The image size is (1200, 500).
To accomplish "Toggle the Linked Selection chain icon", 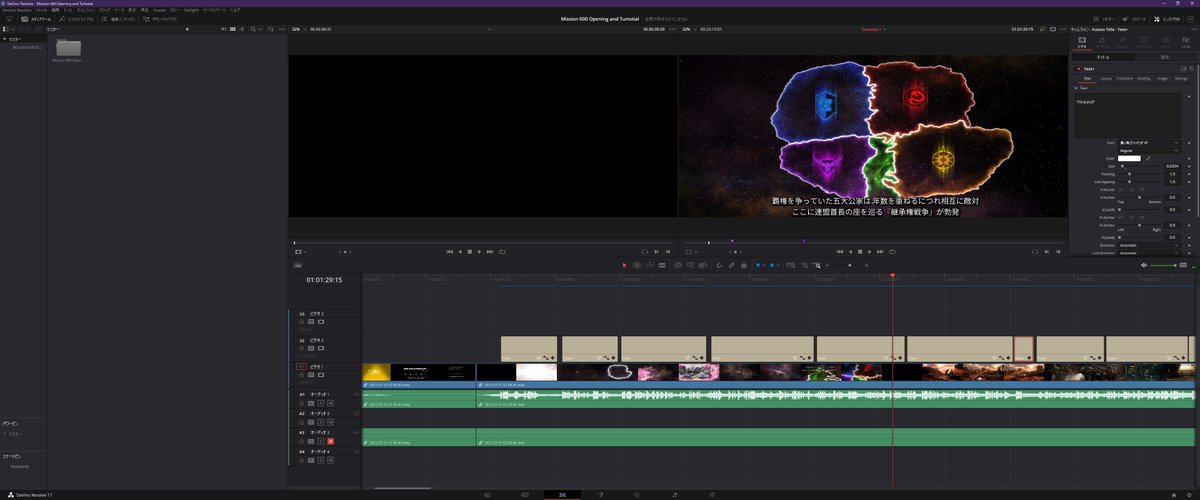I will [731, 265].
